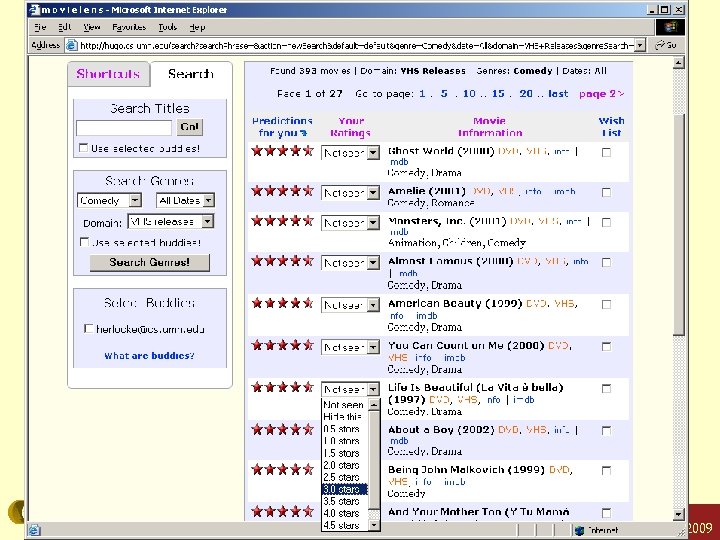Open imdb link for American Beauty
This screenshot has height=540, width=720.
tap(427, 316)
